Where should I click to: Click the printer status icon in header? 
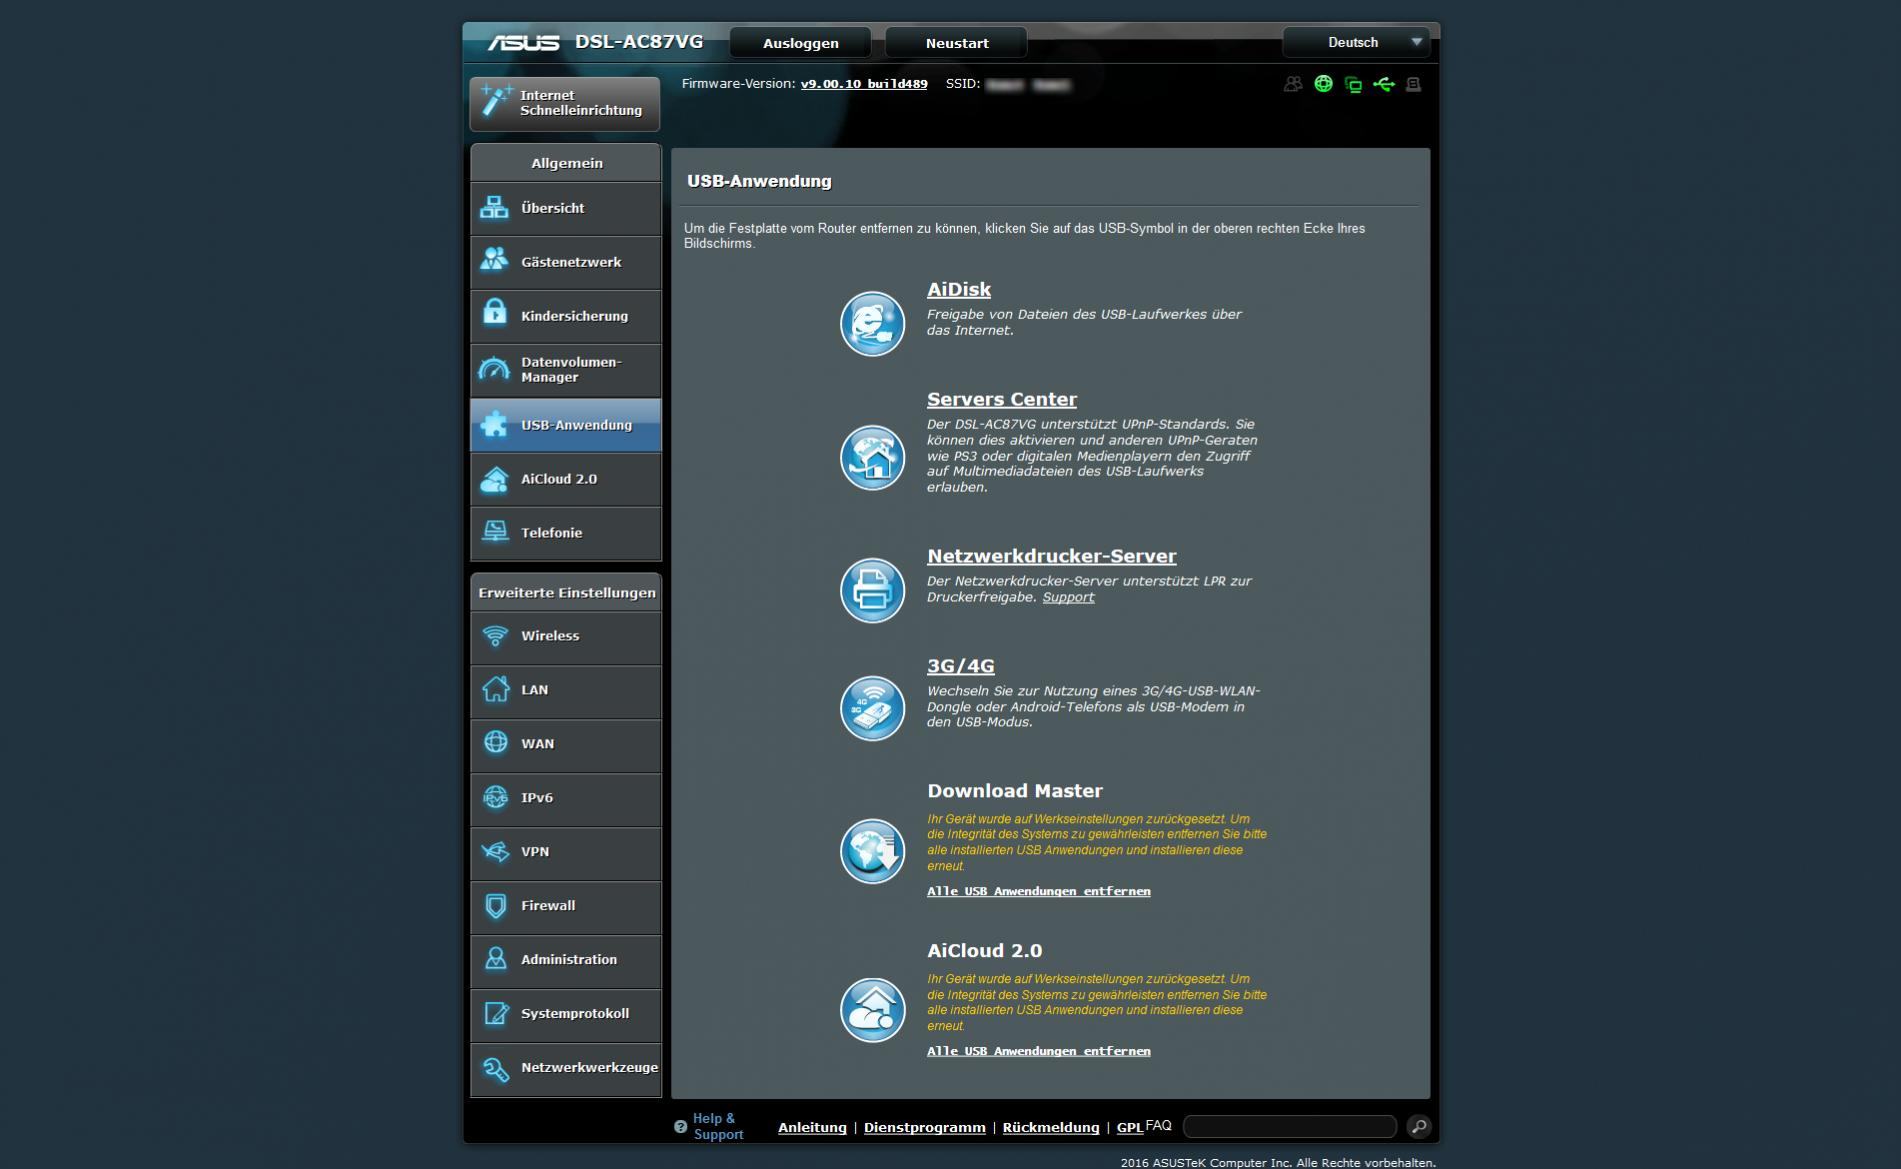(1413, 84)
